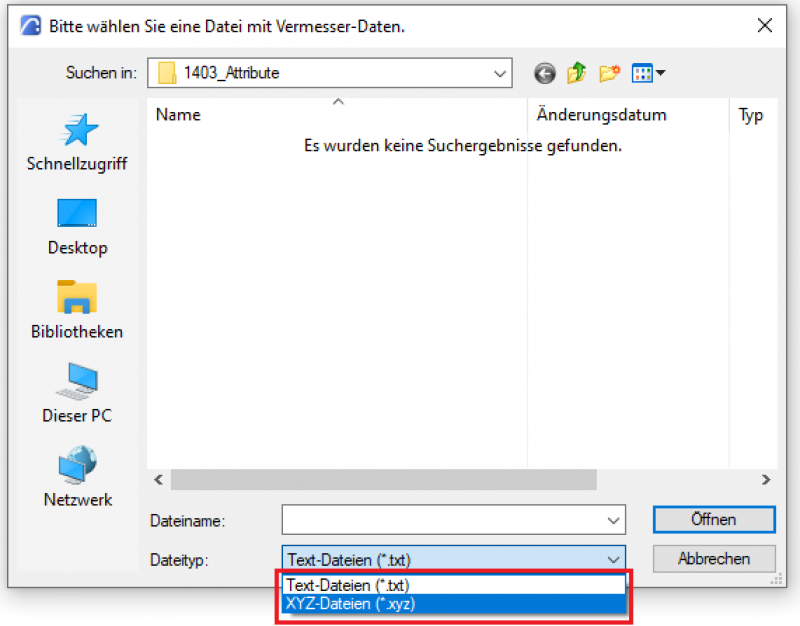Expand the Suchen in folder dropdown
This screenshot has height=626, width=800.
point(499,73)
